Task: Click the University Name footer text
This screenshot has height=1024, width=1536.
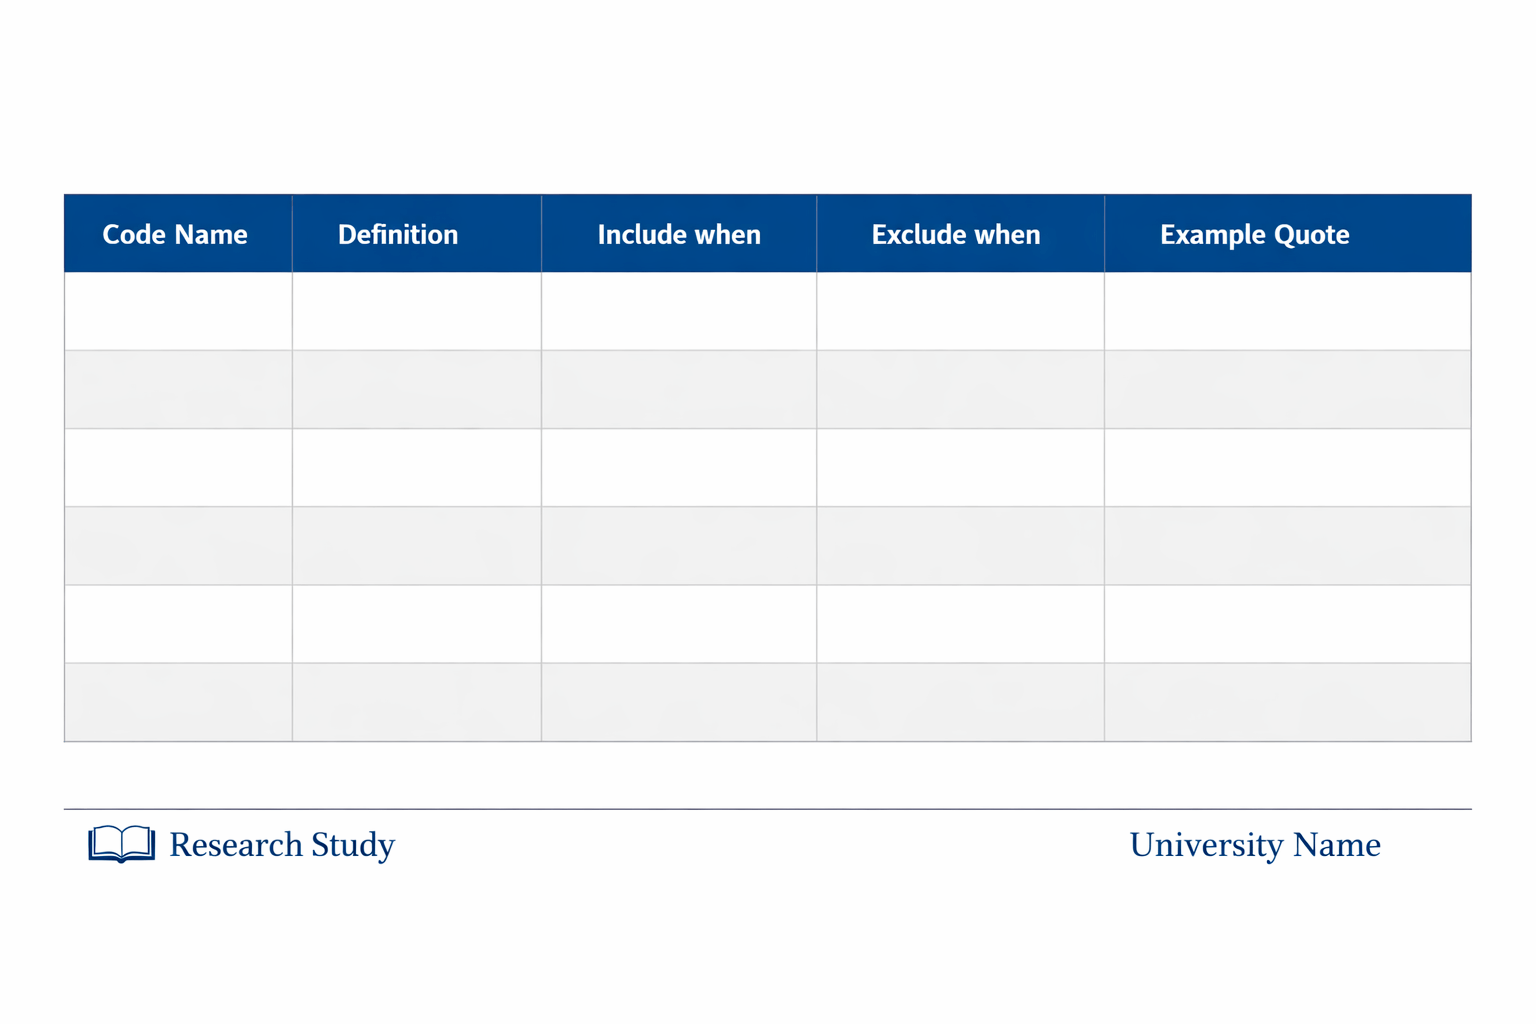Action: [x=1255, y=845]
